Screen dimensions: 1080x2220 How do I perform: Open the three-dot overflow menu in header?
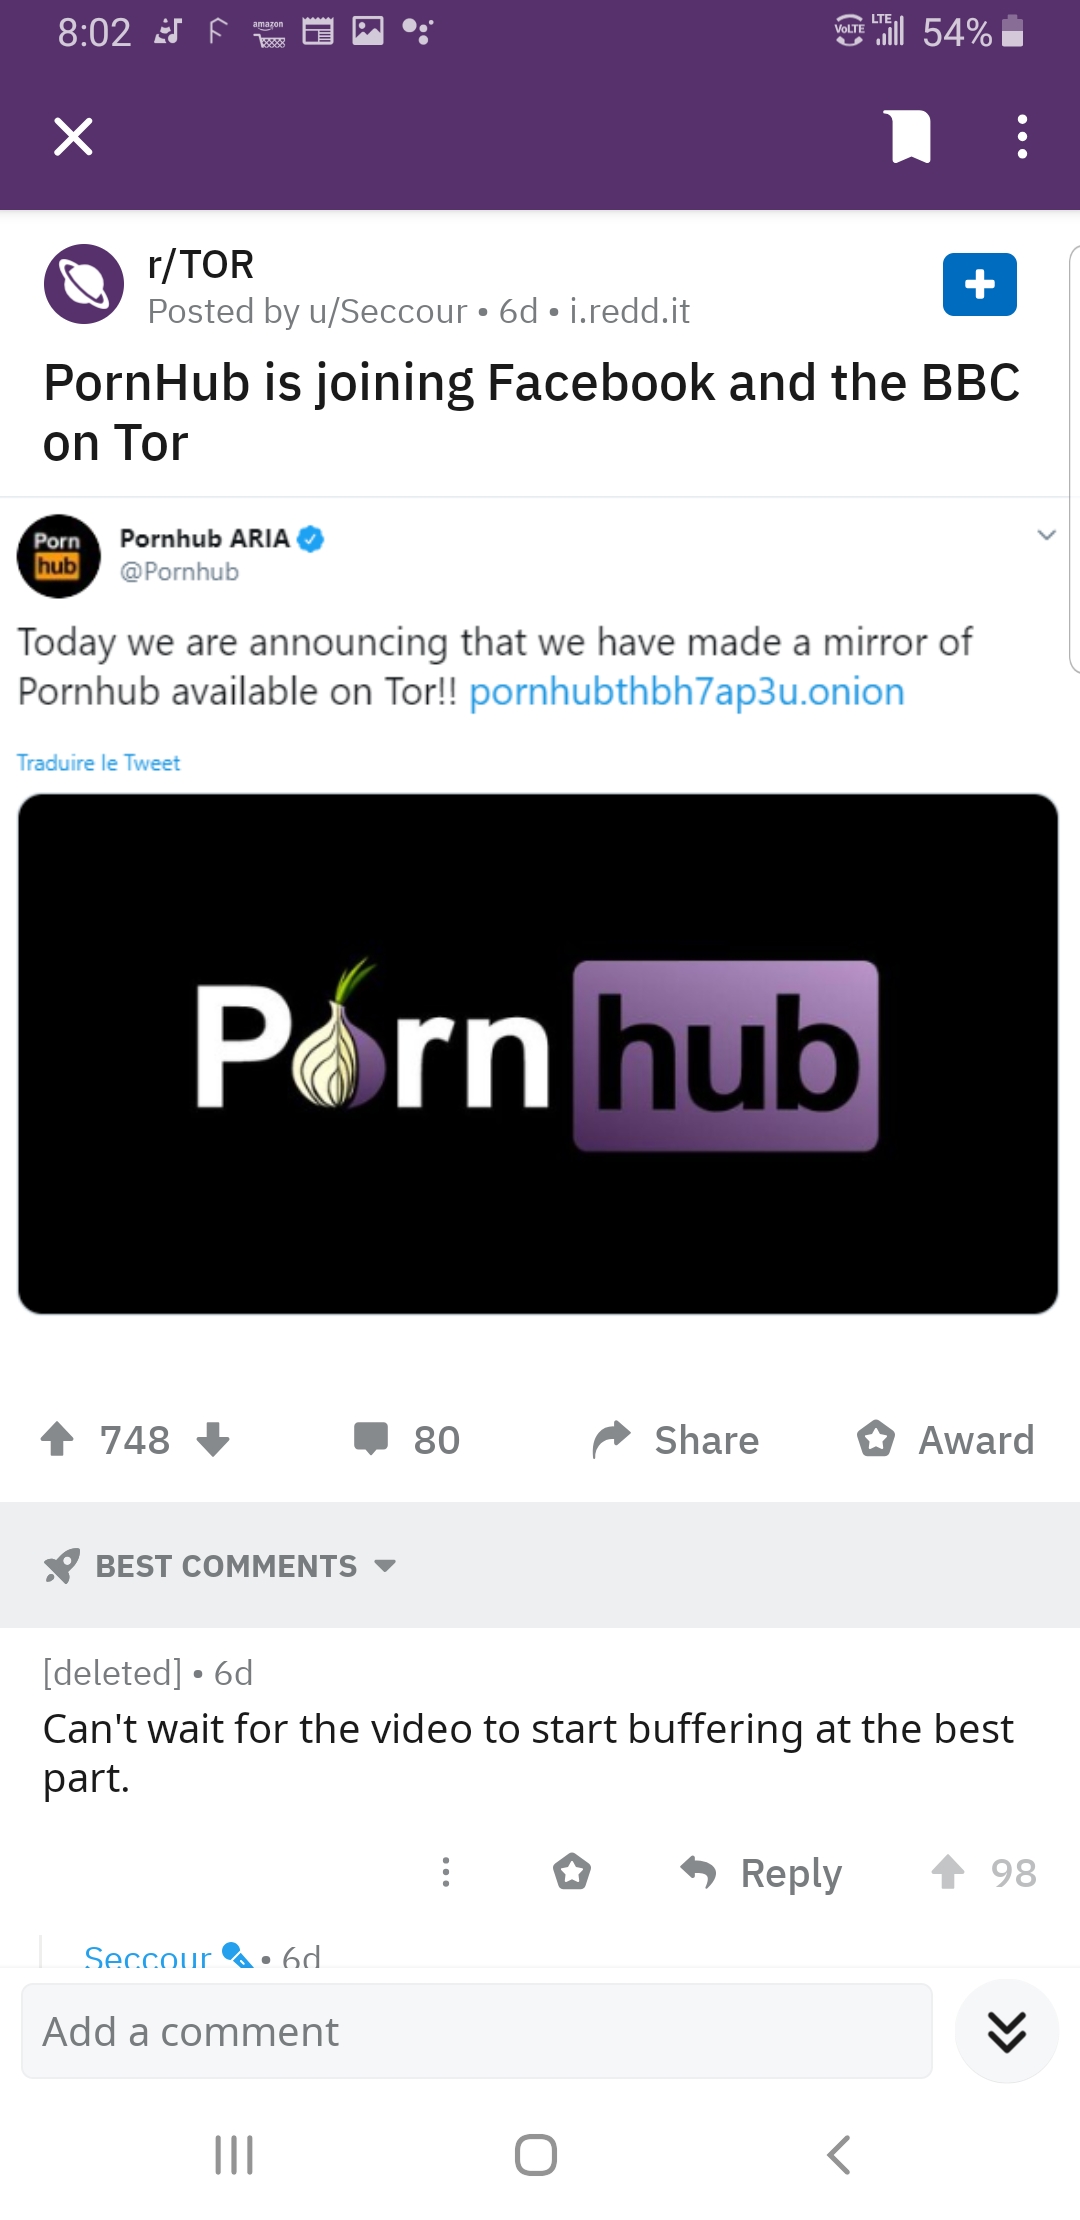pos(1021,137)
